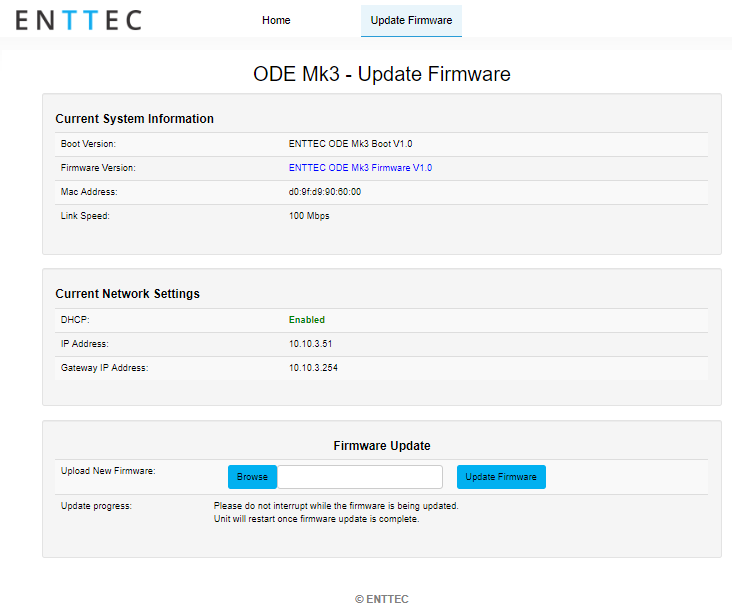Click the DHCP Enabled status
The width and height of the screenshot is (732, 612).
tap(307, 320)
